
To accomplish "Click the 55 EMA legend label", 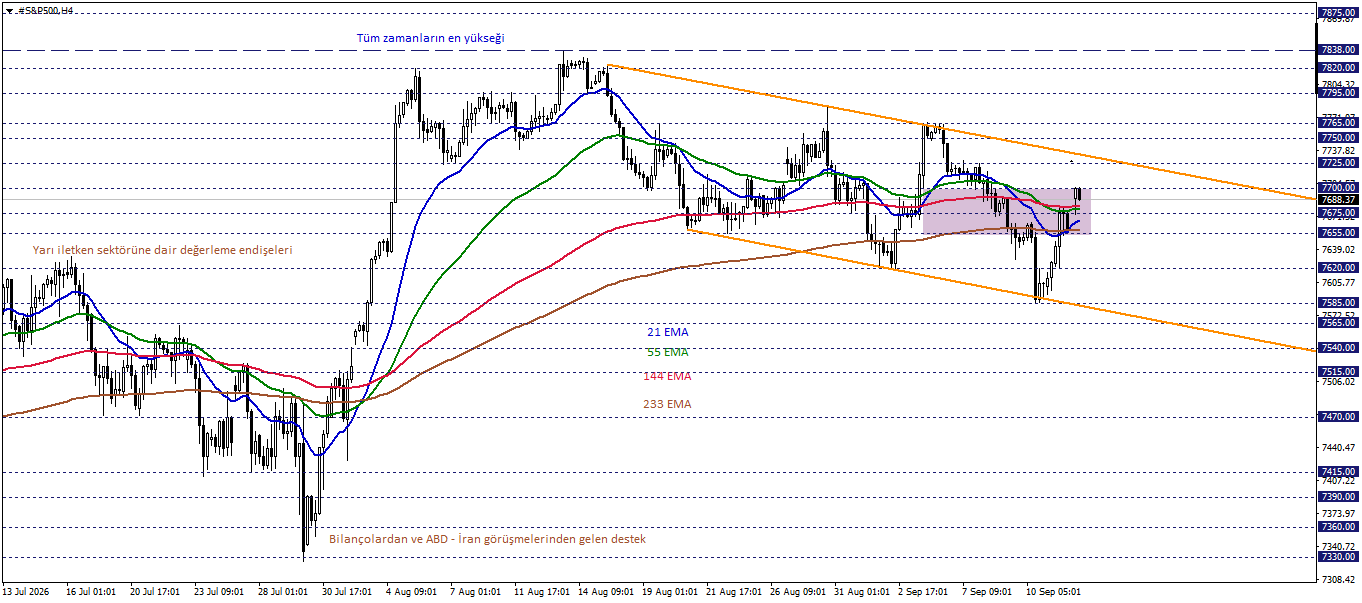I will tap(668, 352).
